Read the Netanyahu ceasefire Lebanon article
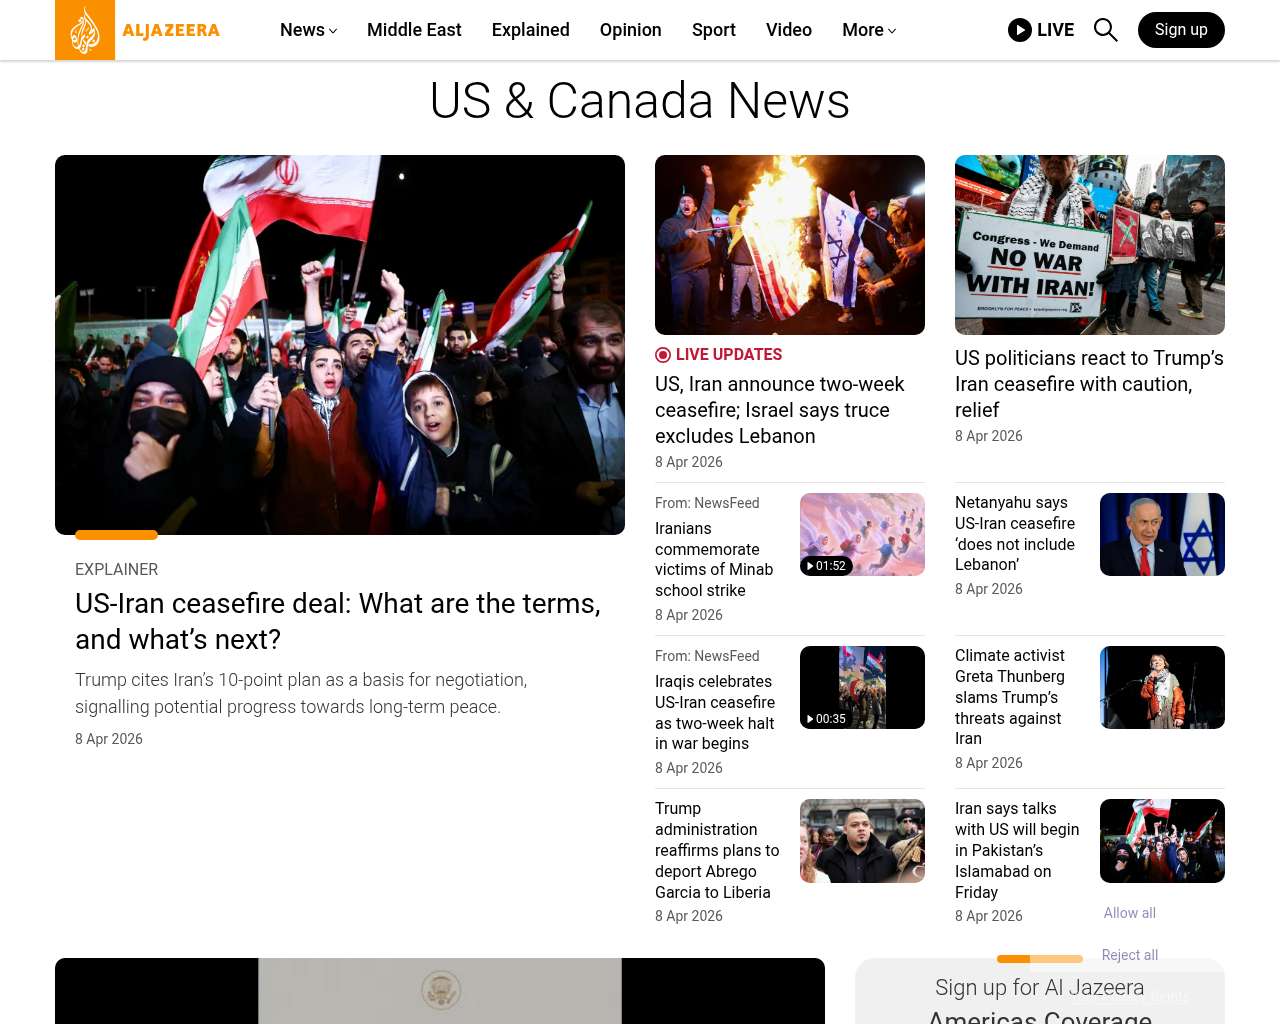 coord(1014,533)
